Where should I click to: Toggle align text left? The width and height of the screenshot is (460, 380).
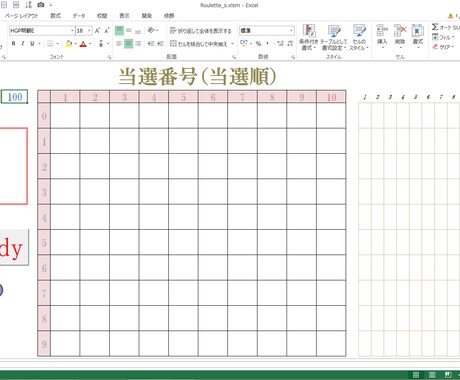click(x=119, y=43)
